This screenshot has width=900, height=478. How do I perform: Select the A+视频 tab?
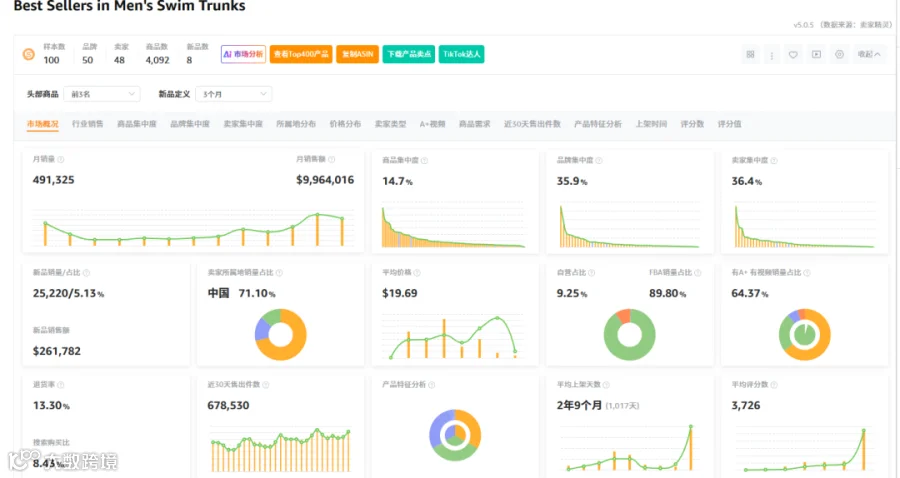pos(432,124)
